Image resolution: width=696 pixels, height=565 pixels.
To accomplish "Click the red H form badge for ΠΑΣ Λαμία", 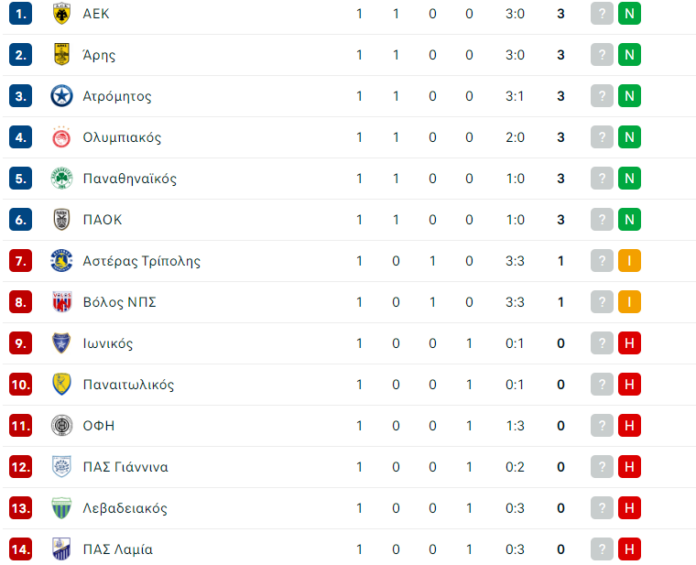I will (x=629, y=549).
